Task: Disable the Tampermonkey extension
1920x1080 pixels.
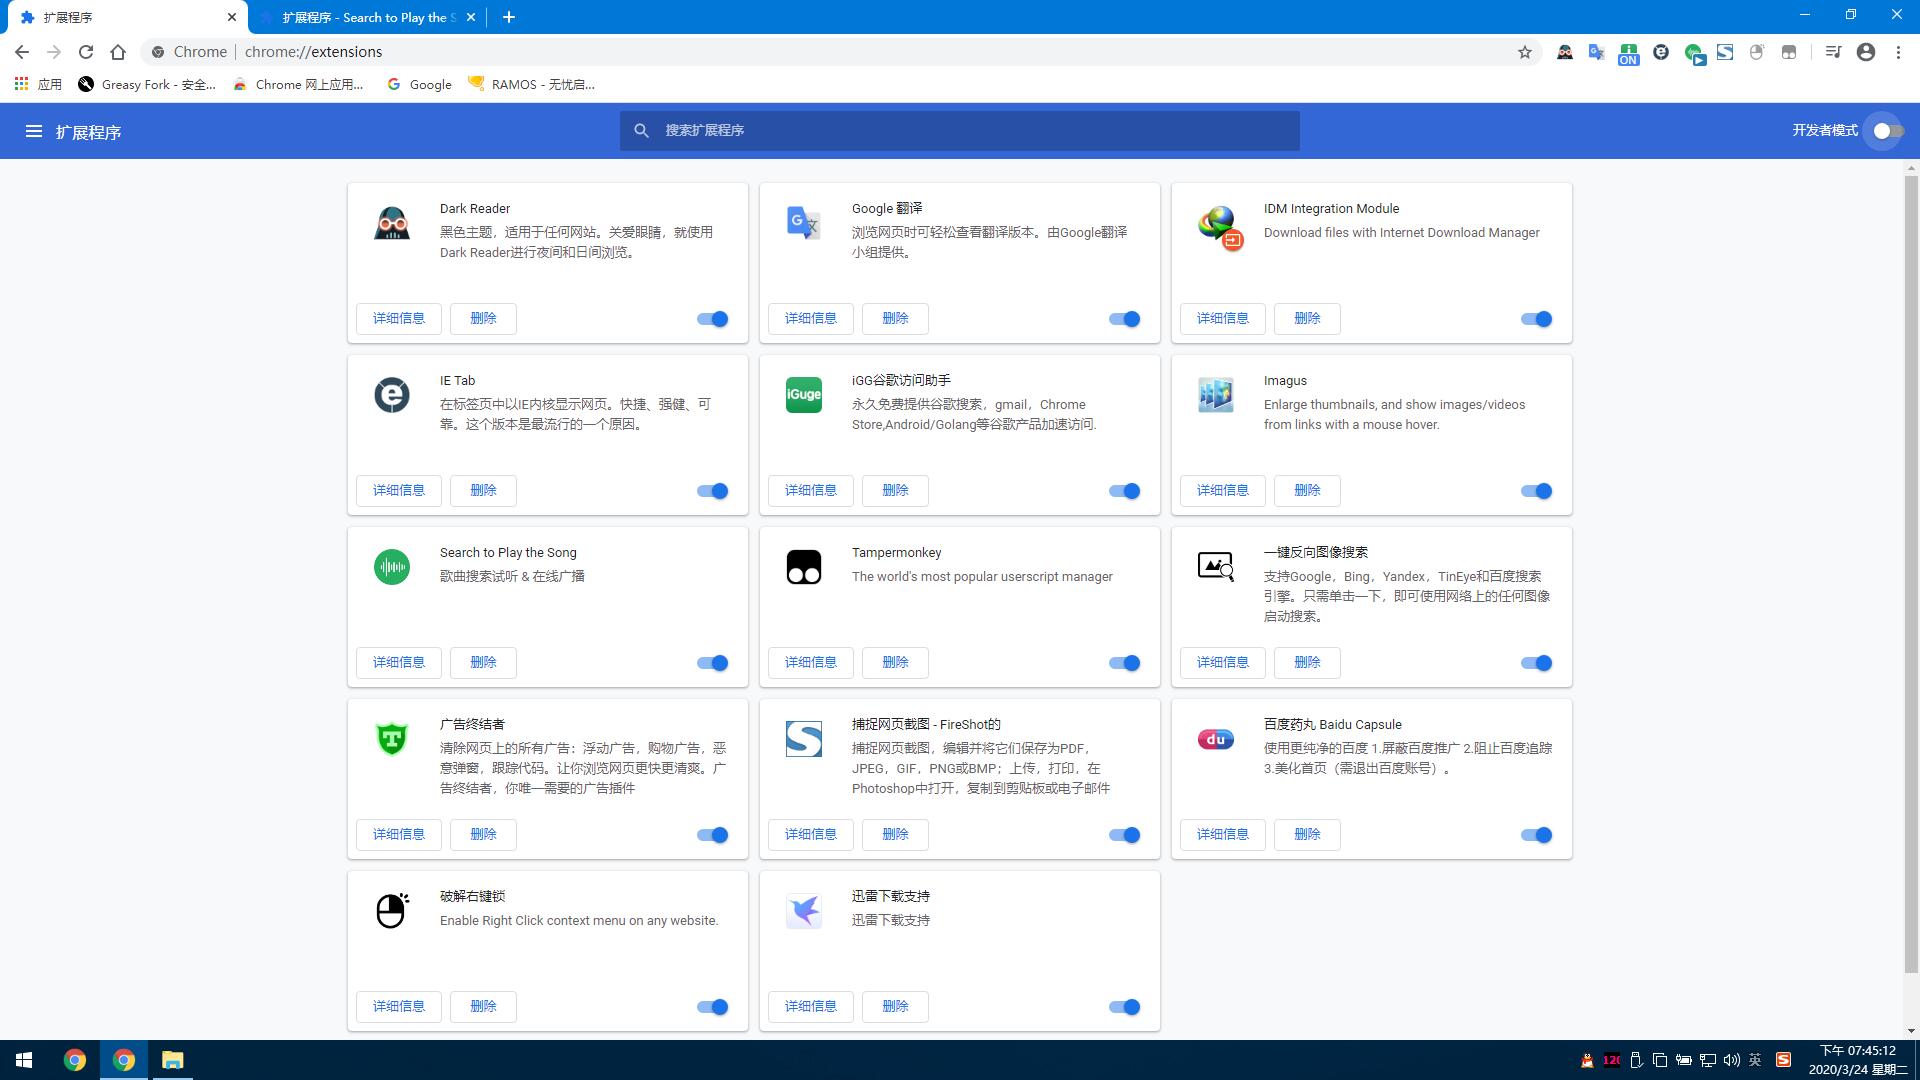Action: pos(1125,663)
